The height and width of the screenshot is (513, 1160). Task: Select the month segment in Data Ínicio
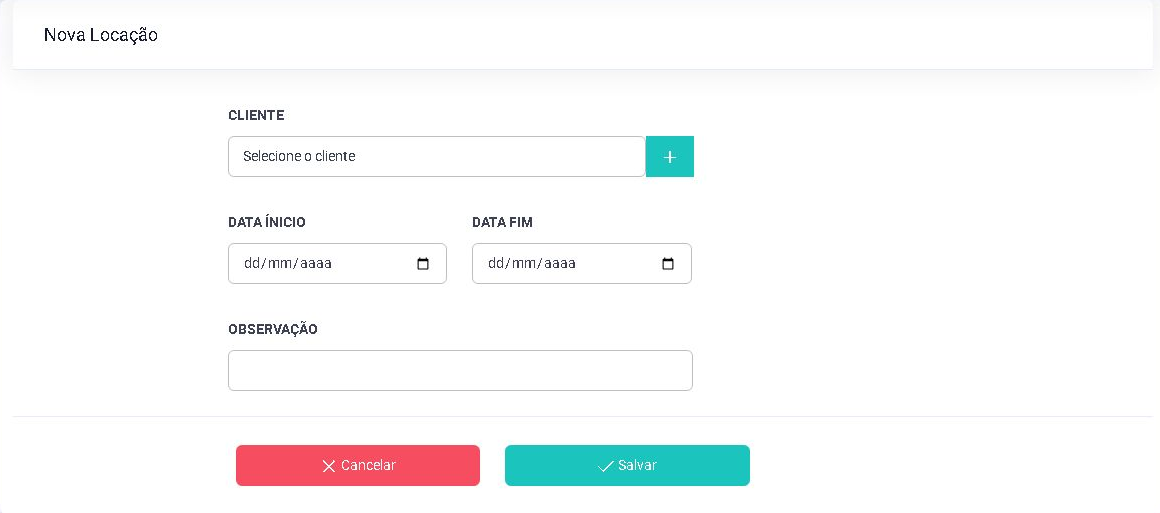click(x=279, y=264)
